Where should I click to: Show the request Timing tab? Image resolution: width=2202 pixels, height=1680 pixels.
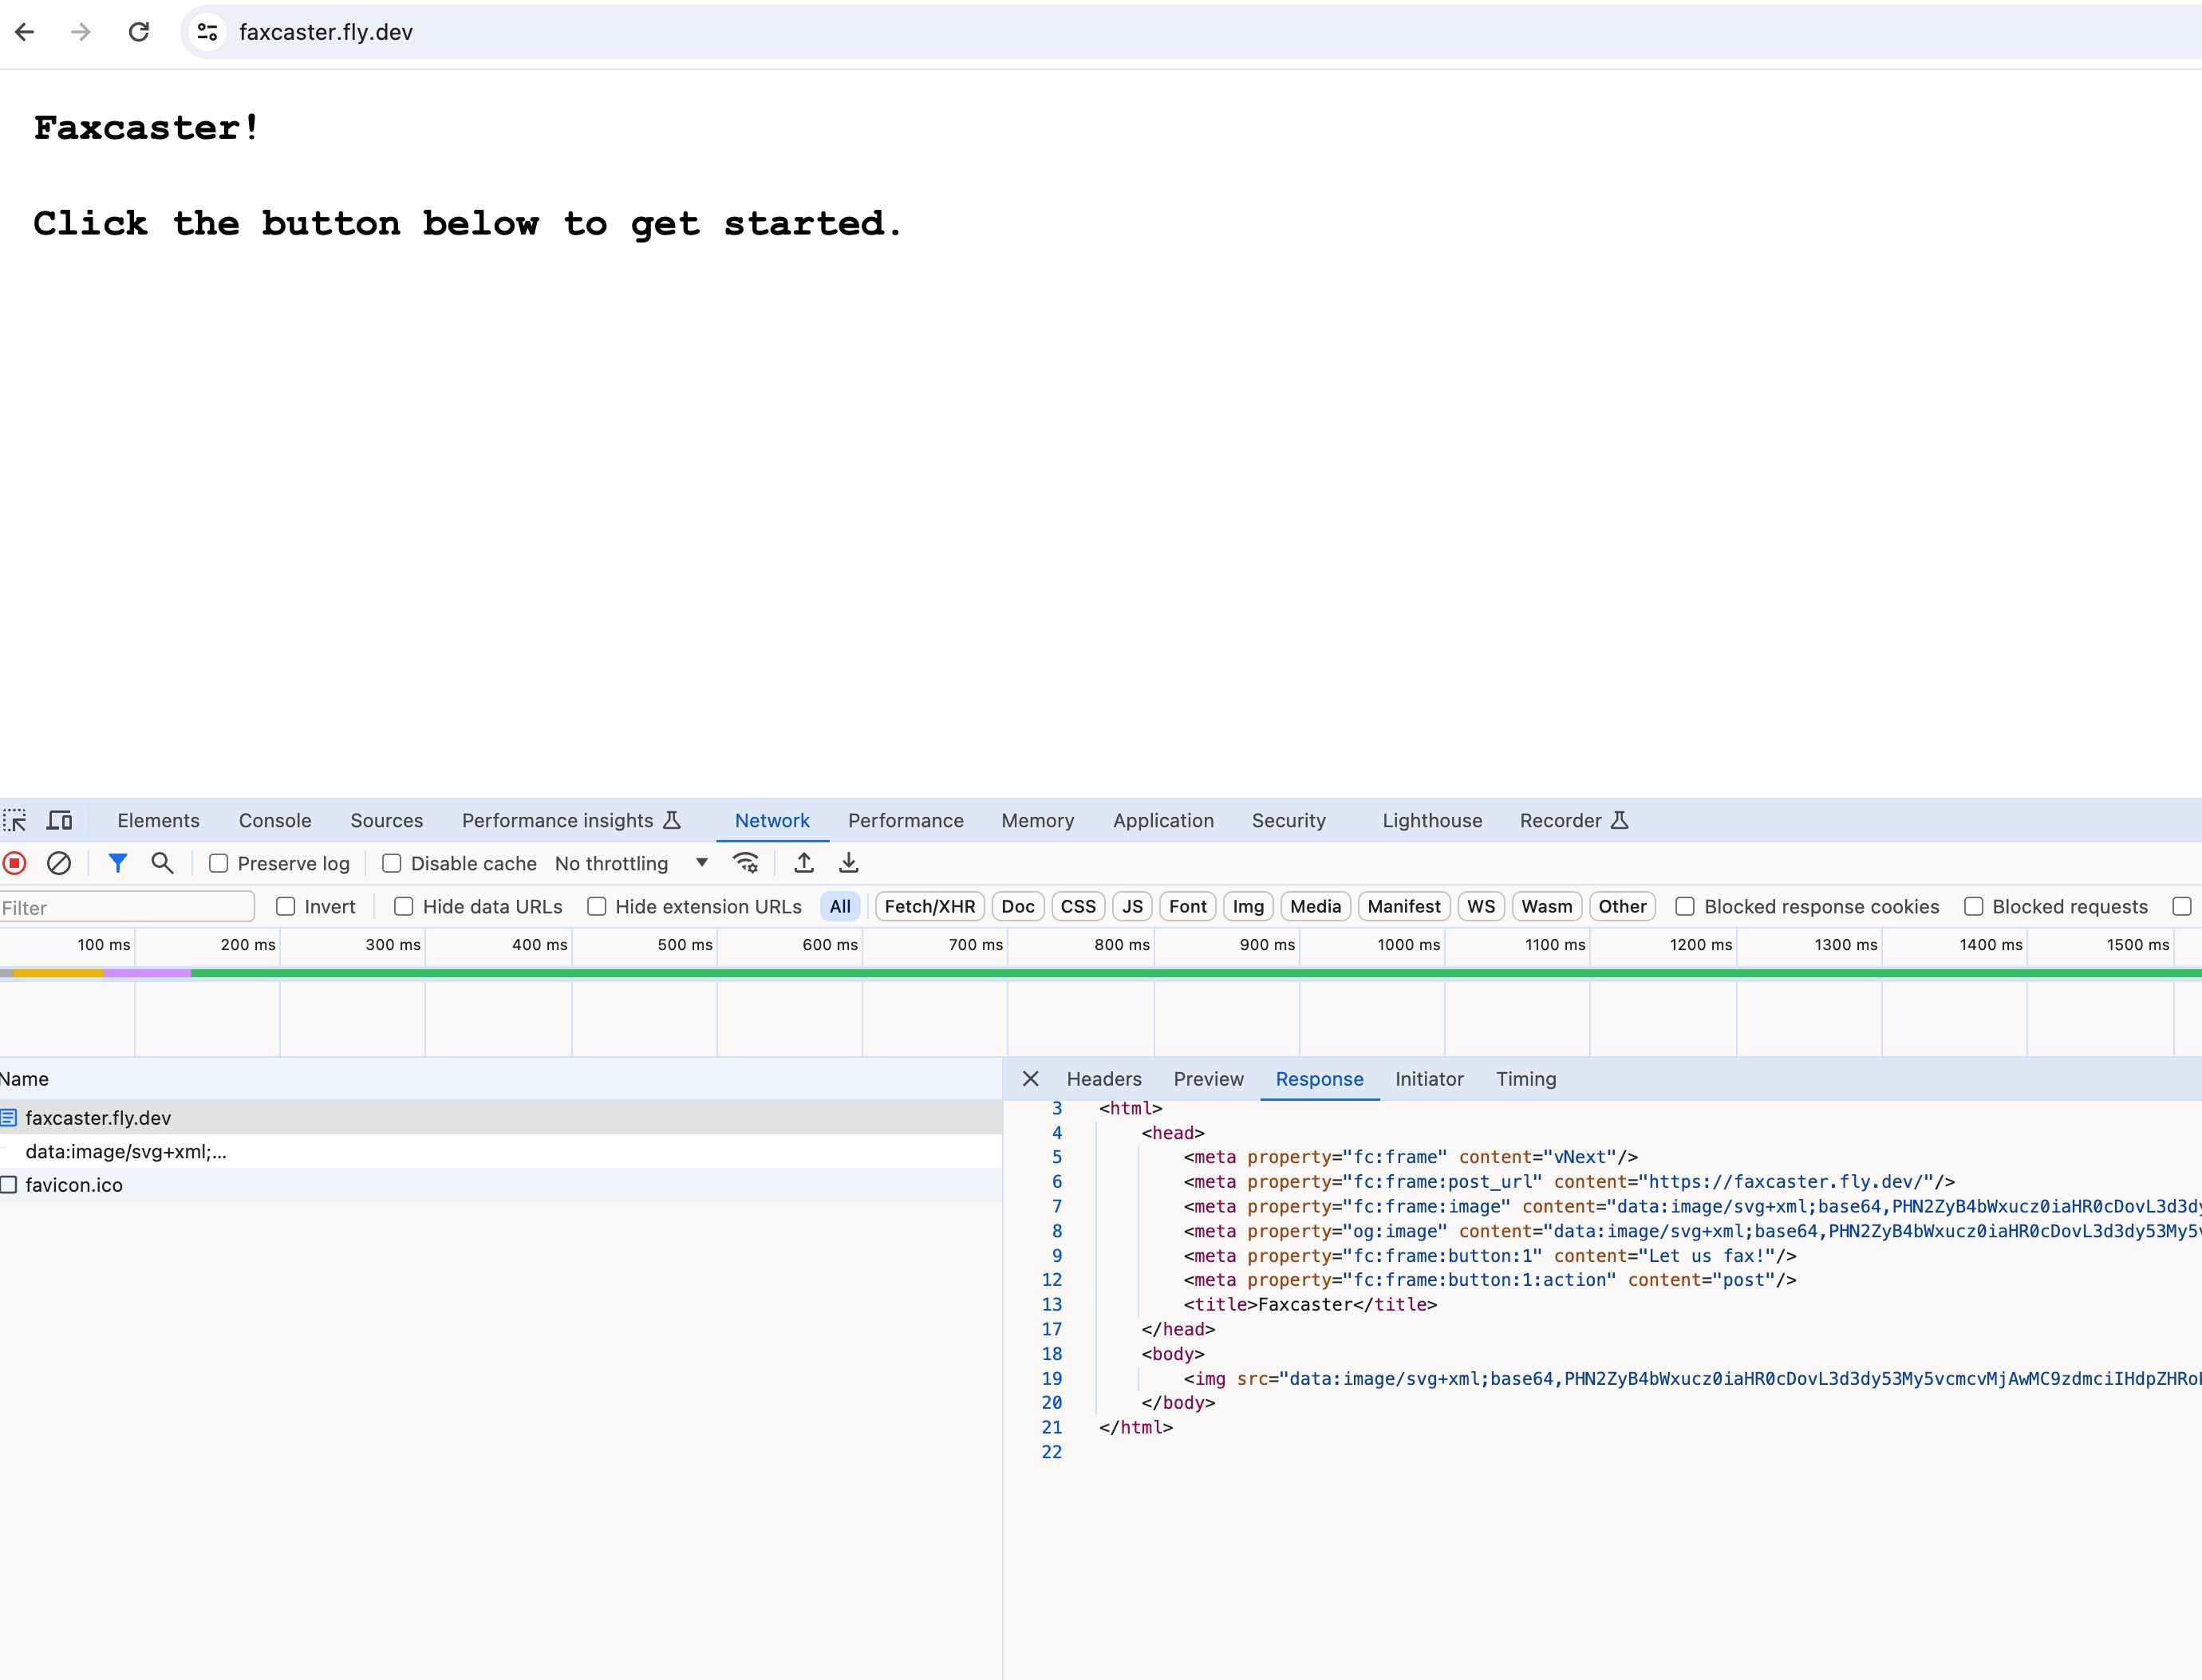(x=1526, y=1078)
